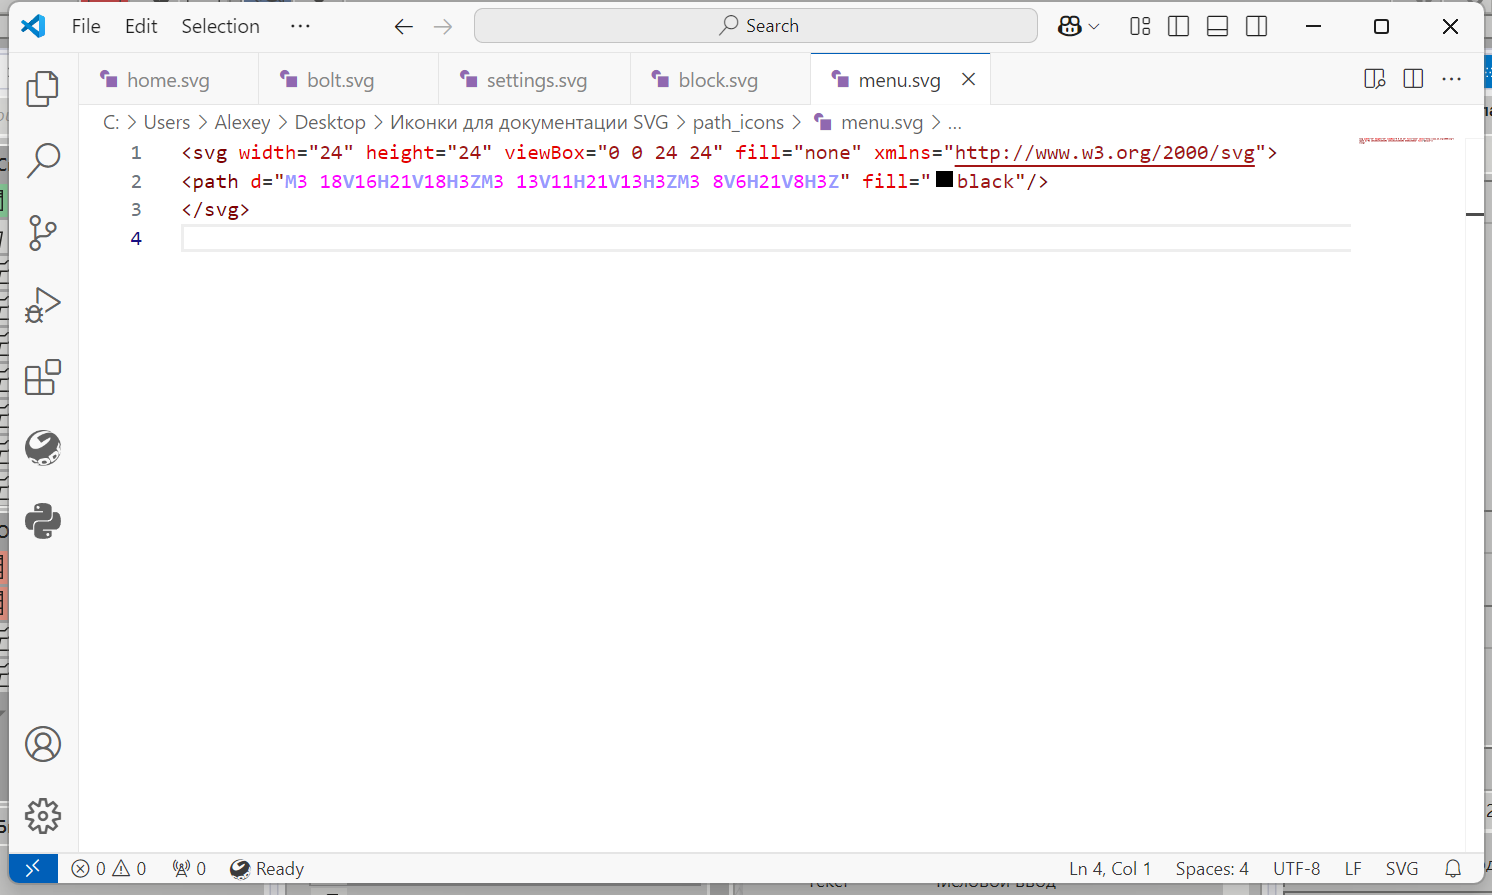Open the Accounts menu icon
Image resolution: width=1492 pixels, height=895 pixels.
[x=42, y=744]
